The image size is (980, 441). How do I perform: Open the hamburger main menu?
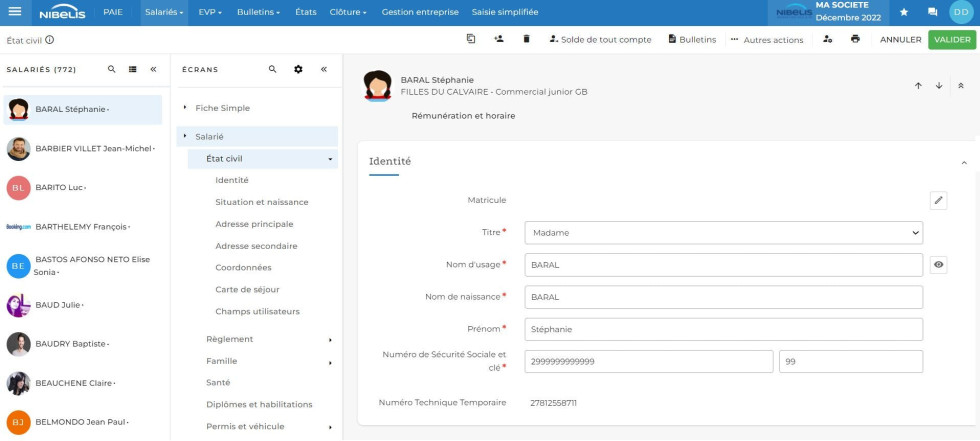click(x=14, y=12)
